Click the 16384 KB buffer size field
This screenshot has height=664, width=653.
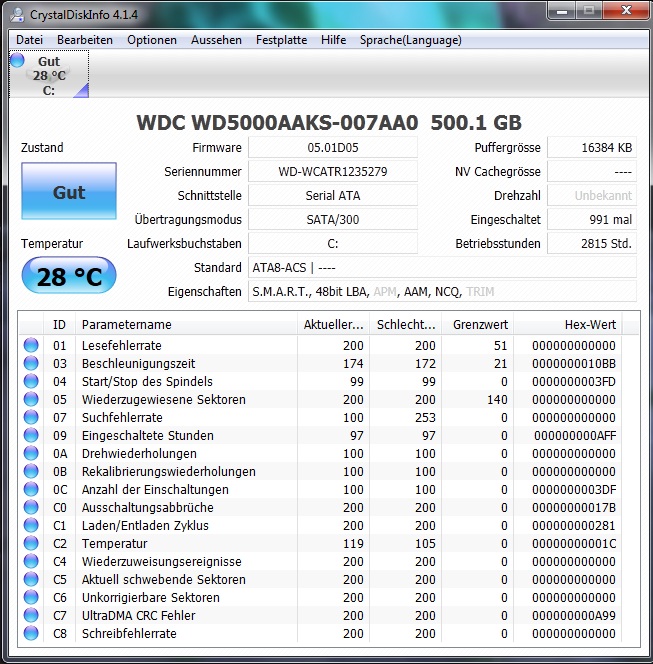(x=592, y=147)
